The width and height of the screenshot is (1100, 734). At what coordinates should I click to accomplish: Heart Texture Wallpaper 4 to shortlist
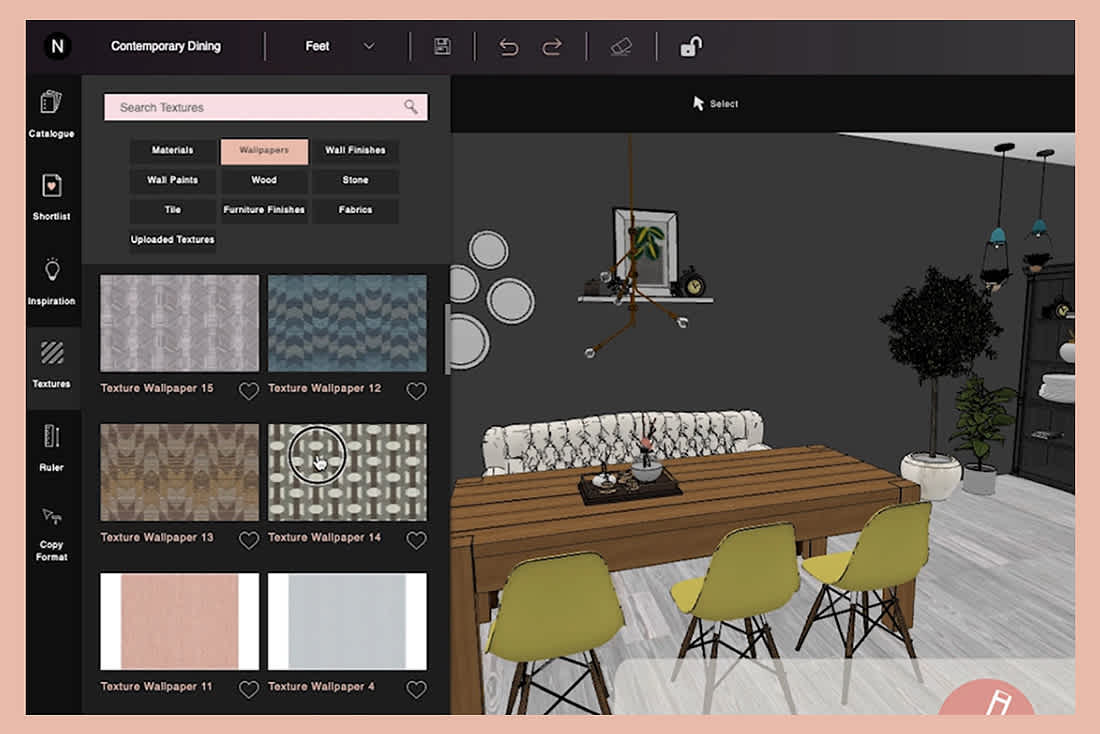pos(416,689)
